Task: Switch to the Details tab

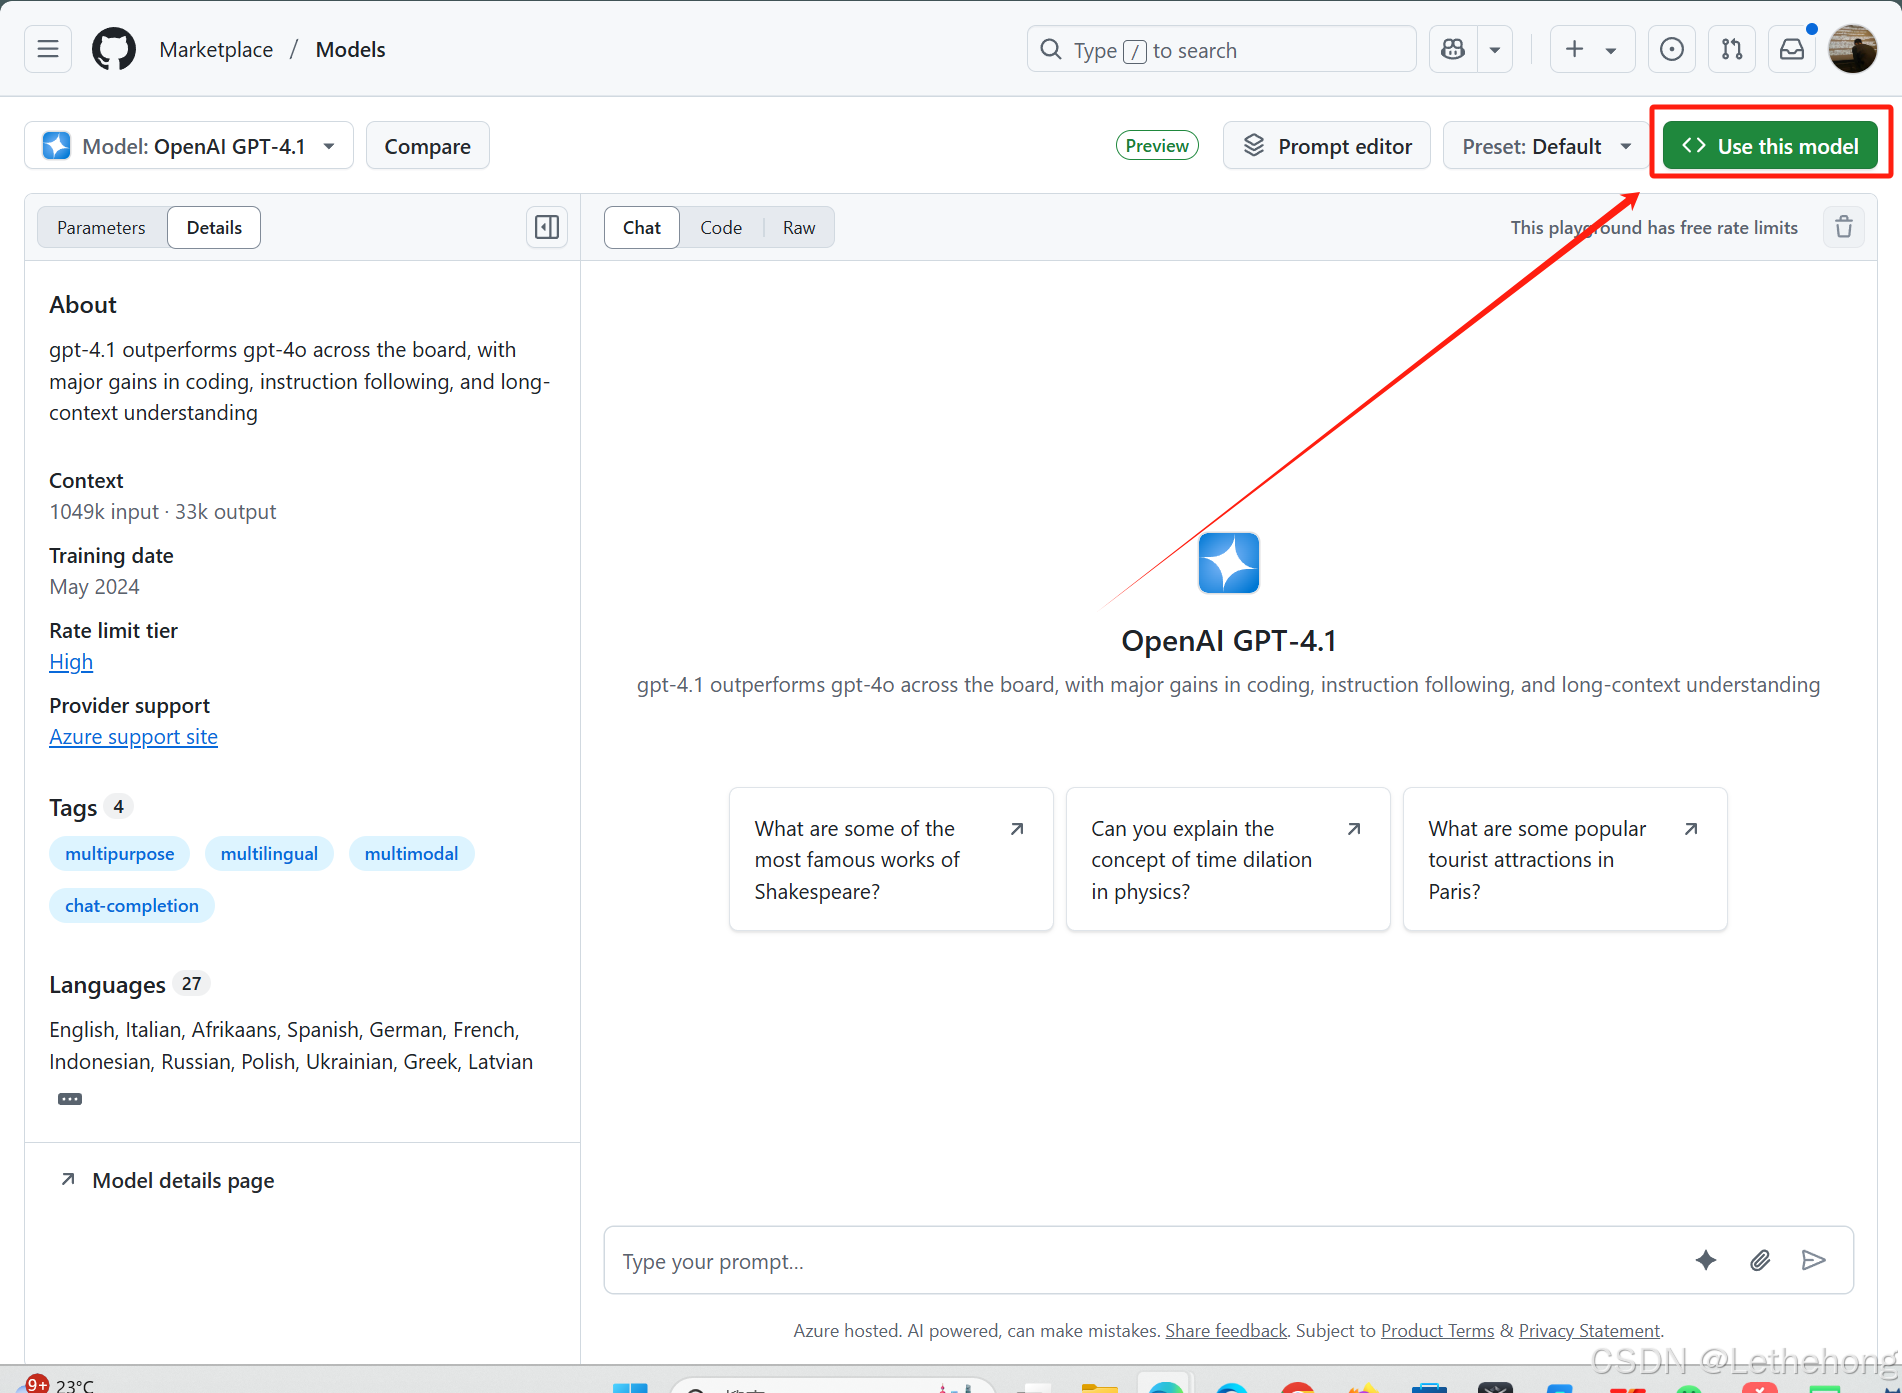Action: point(214,227)
